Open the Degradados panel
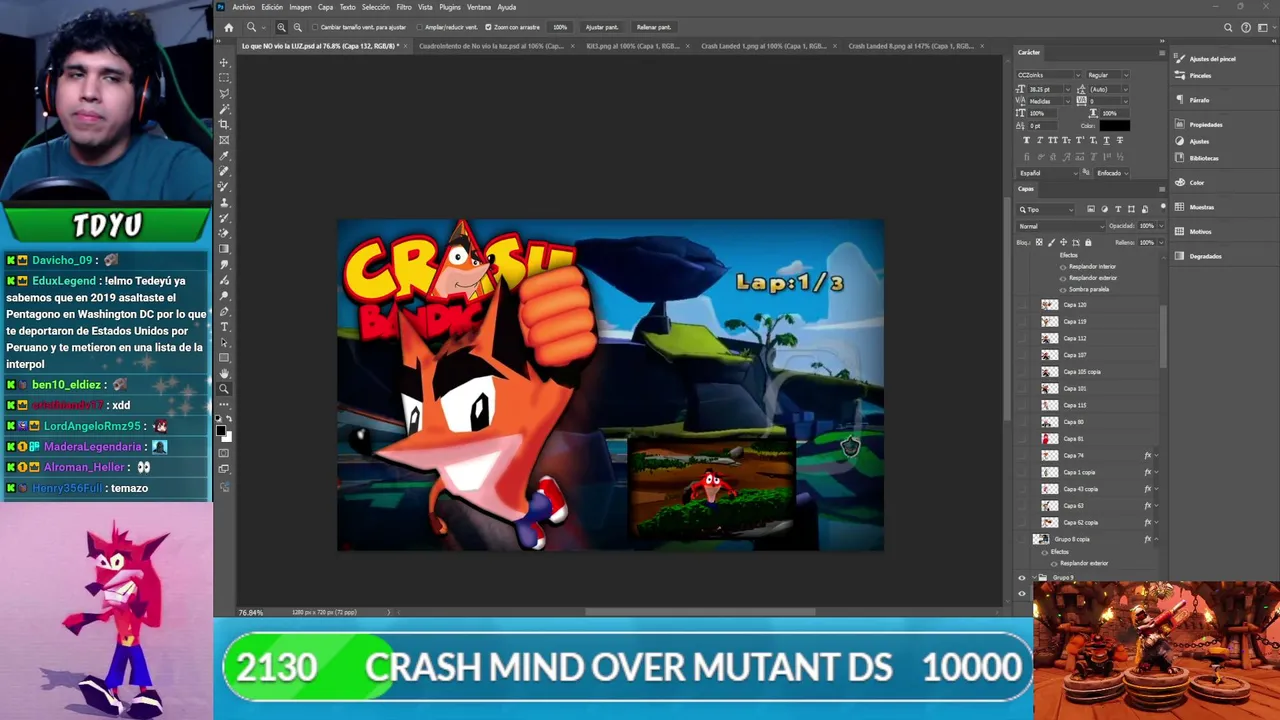 [1199, 256]
